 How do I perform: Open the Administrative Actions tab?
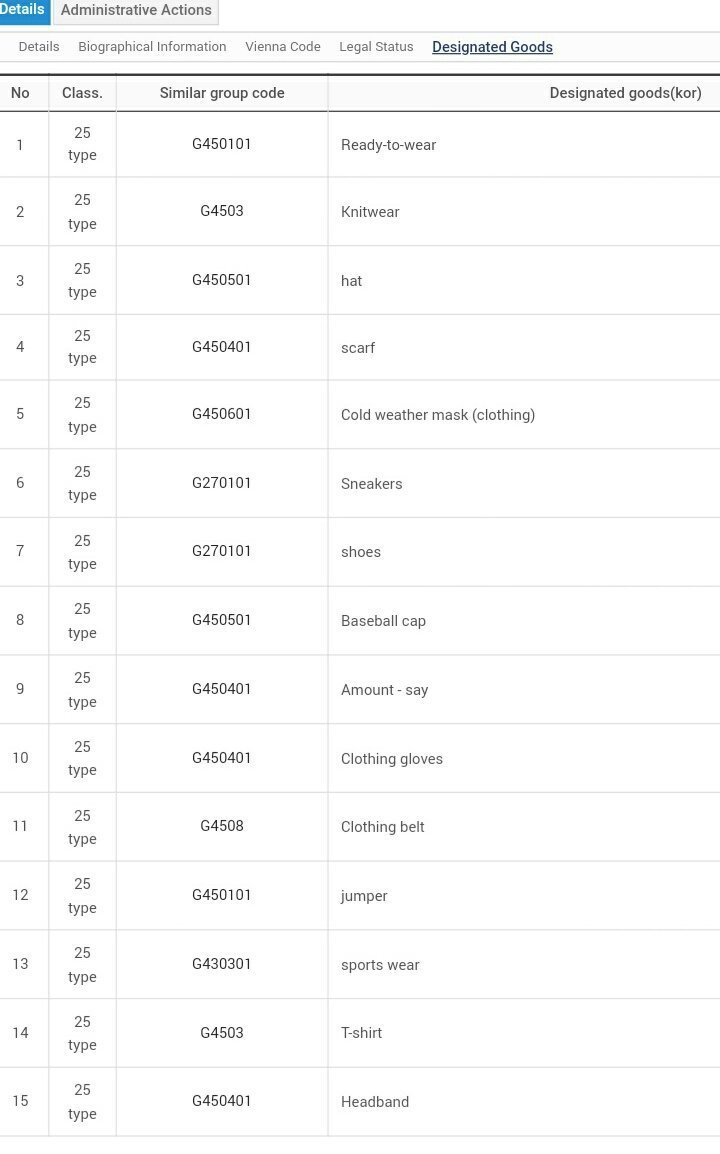click(136, 10)
